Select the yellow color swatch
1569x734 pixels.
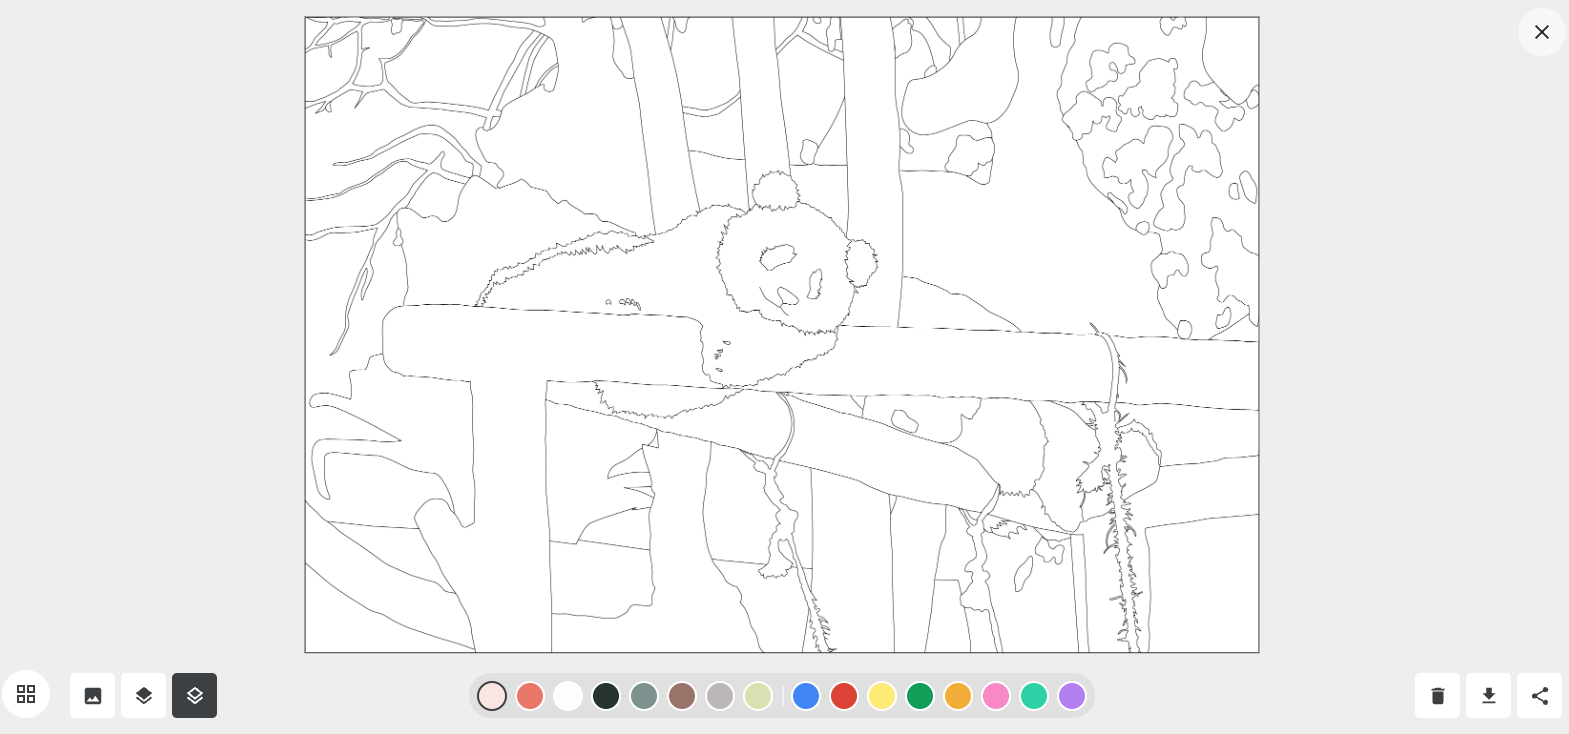(882, 696)
